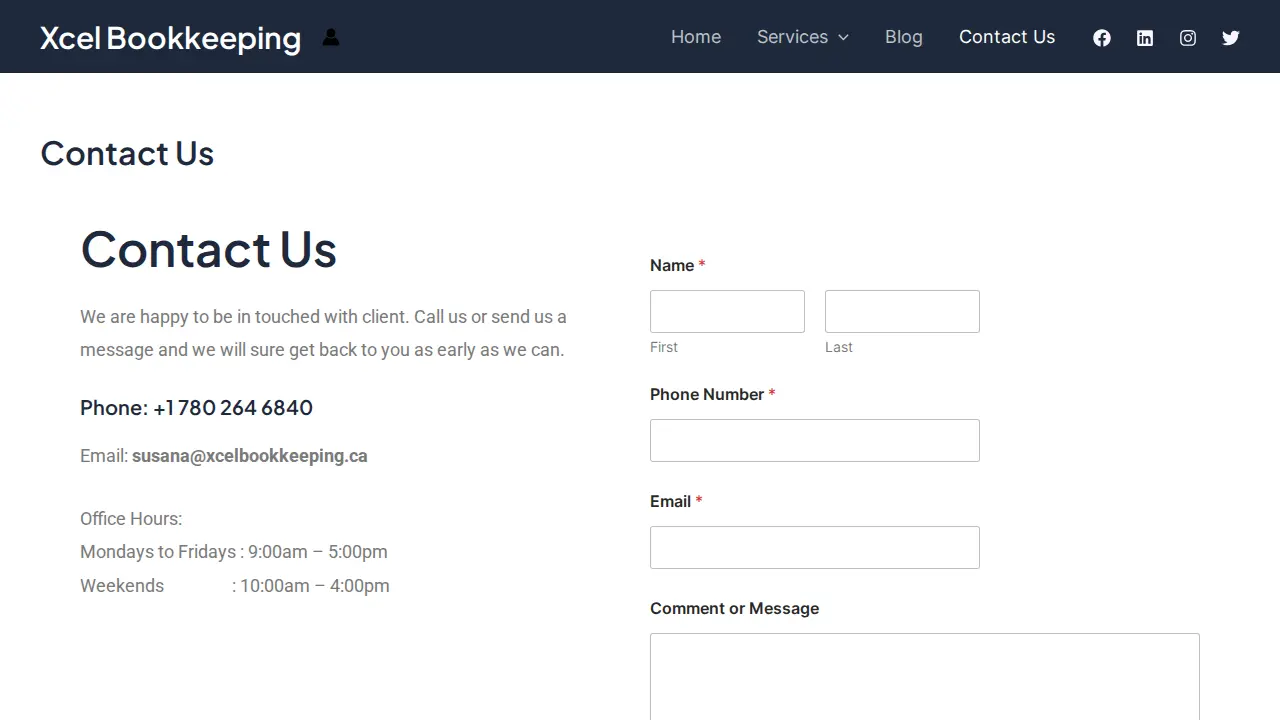The image size is (1280, 720).
Task: Select the Contact Us menu item
Action: [x=1007, y=37]
